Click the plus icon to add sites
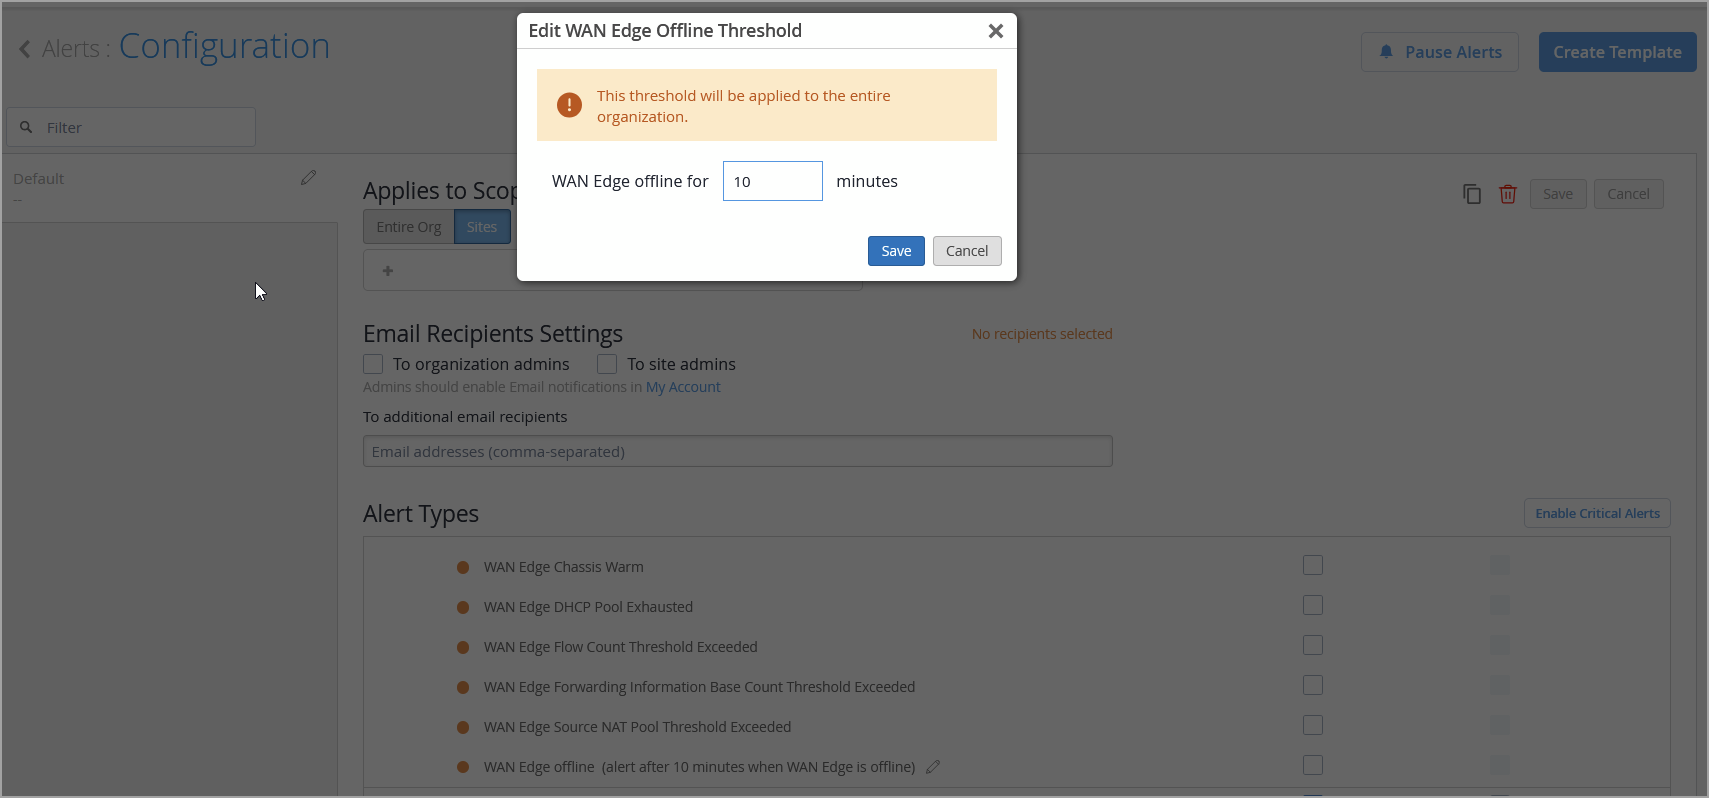 click(x=388, y=271)
